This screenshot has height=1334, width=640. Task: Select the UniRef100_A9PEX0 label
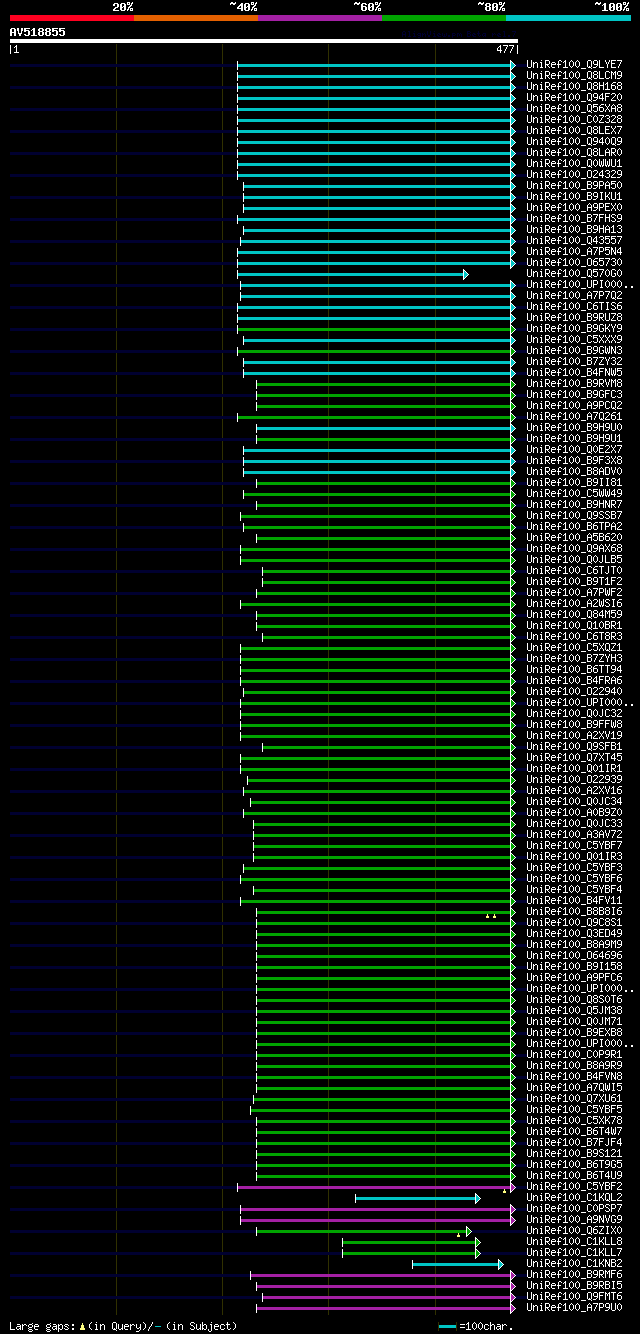pos(574,208)
